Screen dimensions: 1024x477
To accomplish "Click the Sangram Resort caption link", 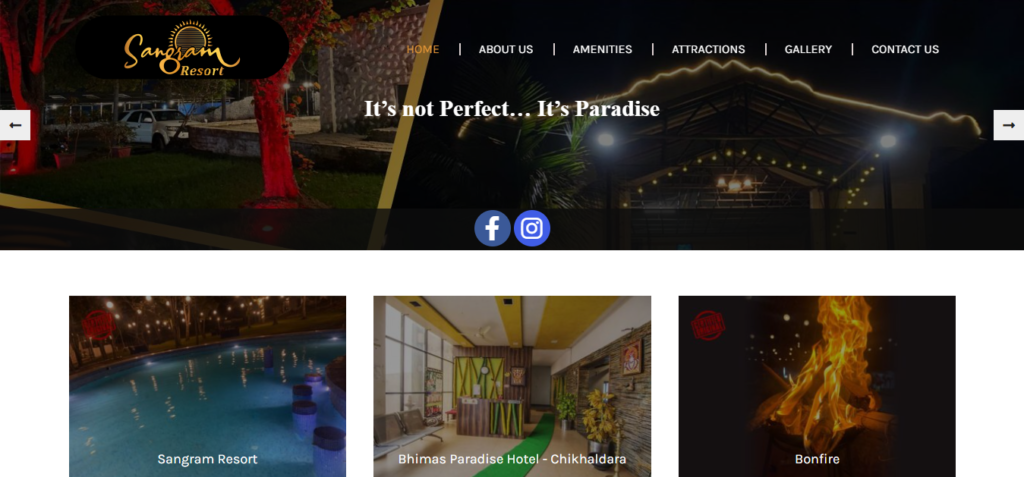I will [x=207, y=459].
